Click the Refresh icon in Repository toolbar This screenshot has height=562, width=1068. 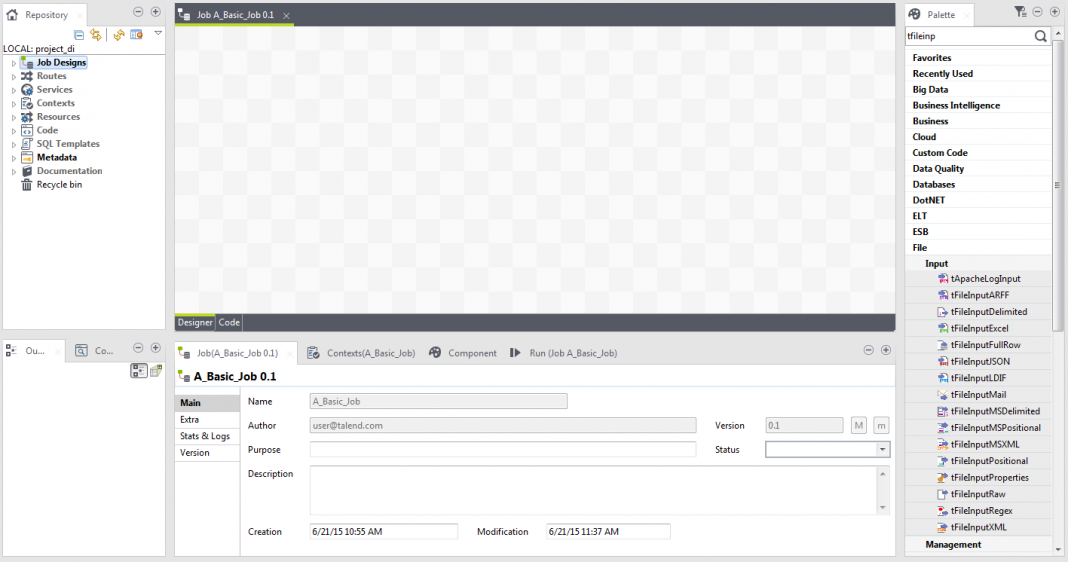pos(118,35)
